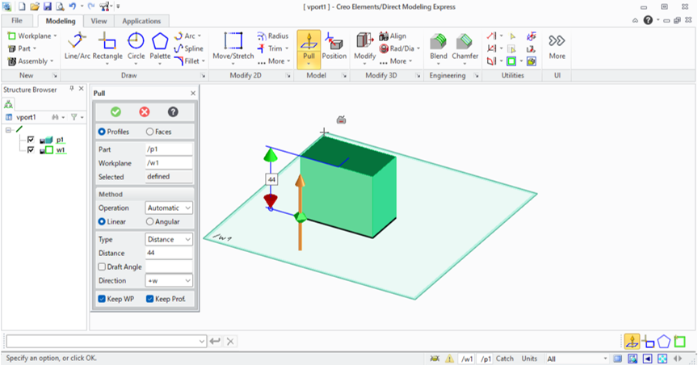The image size is (698, 365).
Task: Click the Catch button in status bar
Action: coord(504,358)
